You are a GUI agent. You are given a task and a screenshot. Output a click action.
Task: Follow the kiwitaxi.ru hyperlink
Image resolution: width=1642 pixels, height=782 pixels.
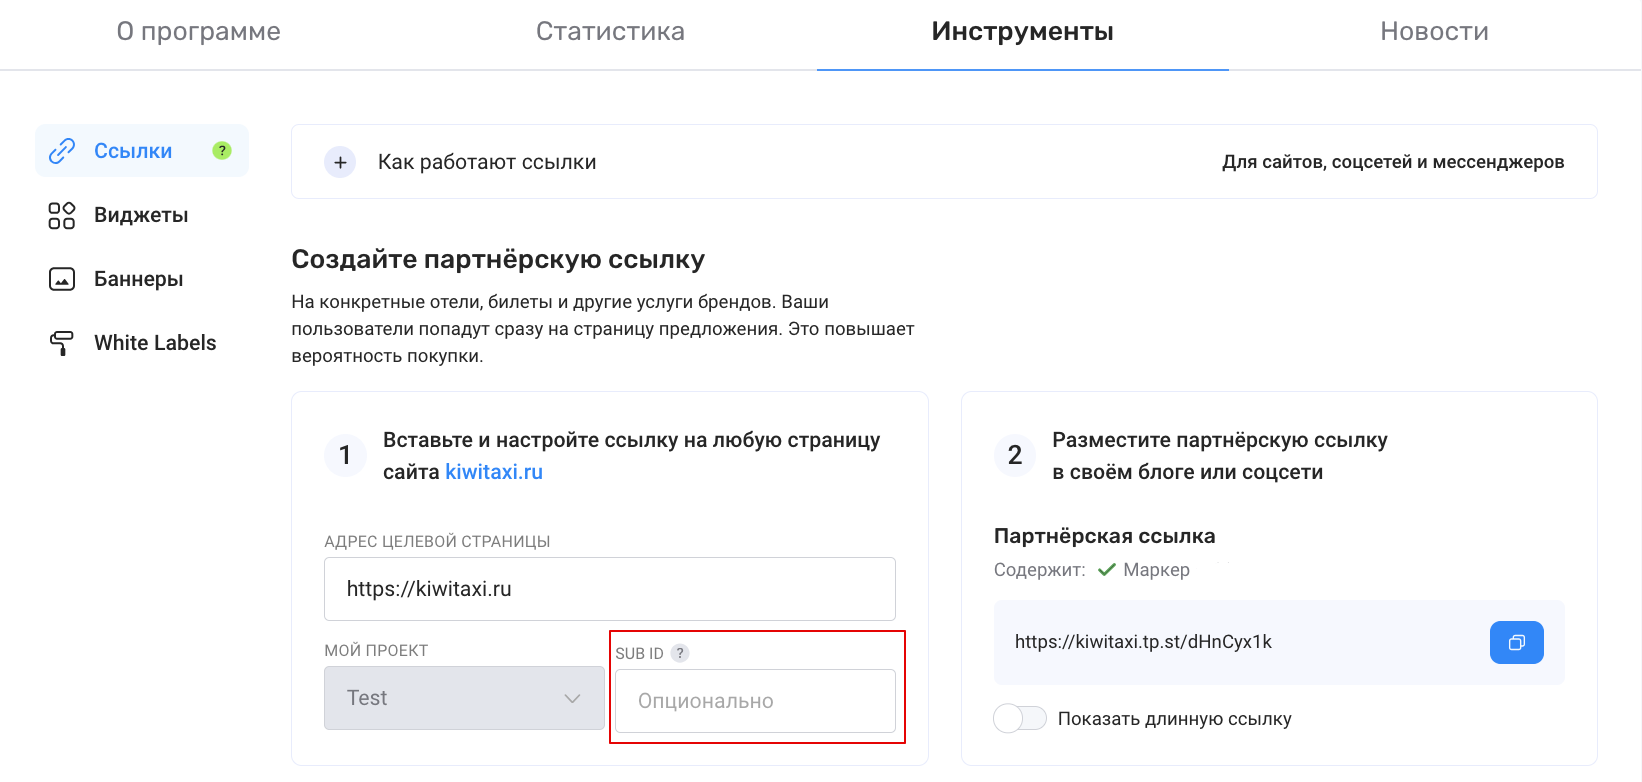tap(494, 472)
